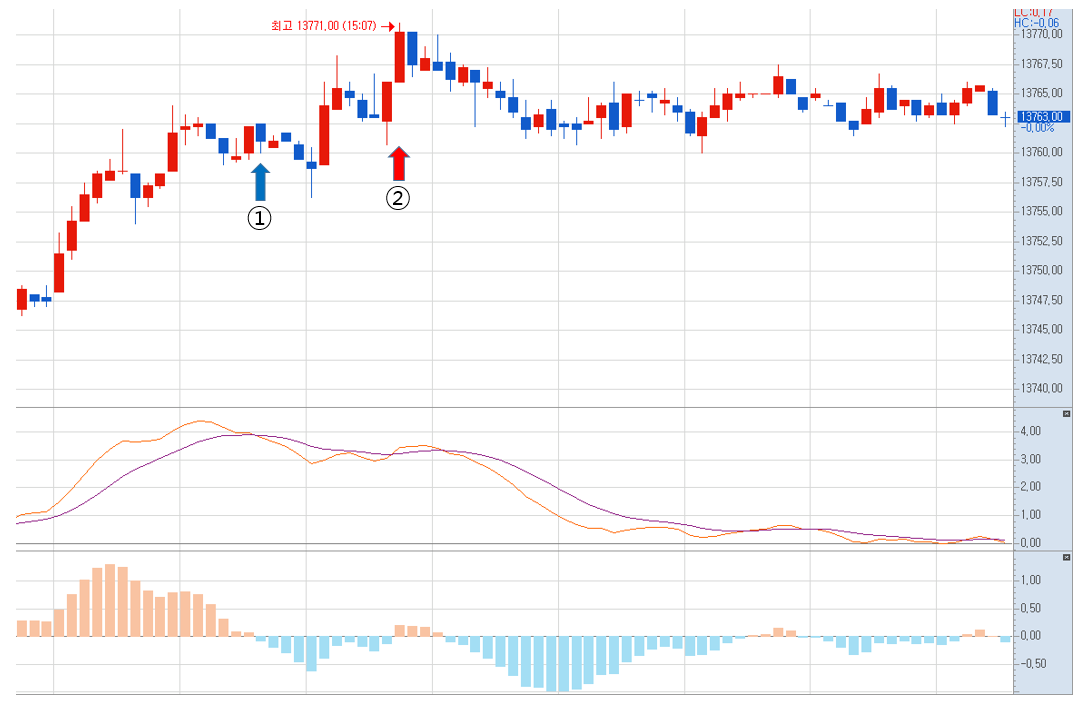
Task: Click the 13767.50 price axis label
Action: click(1041, 64)
